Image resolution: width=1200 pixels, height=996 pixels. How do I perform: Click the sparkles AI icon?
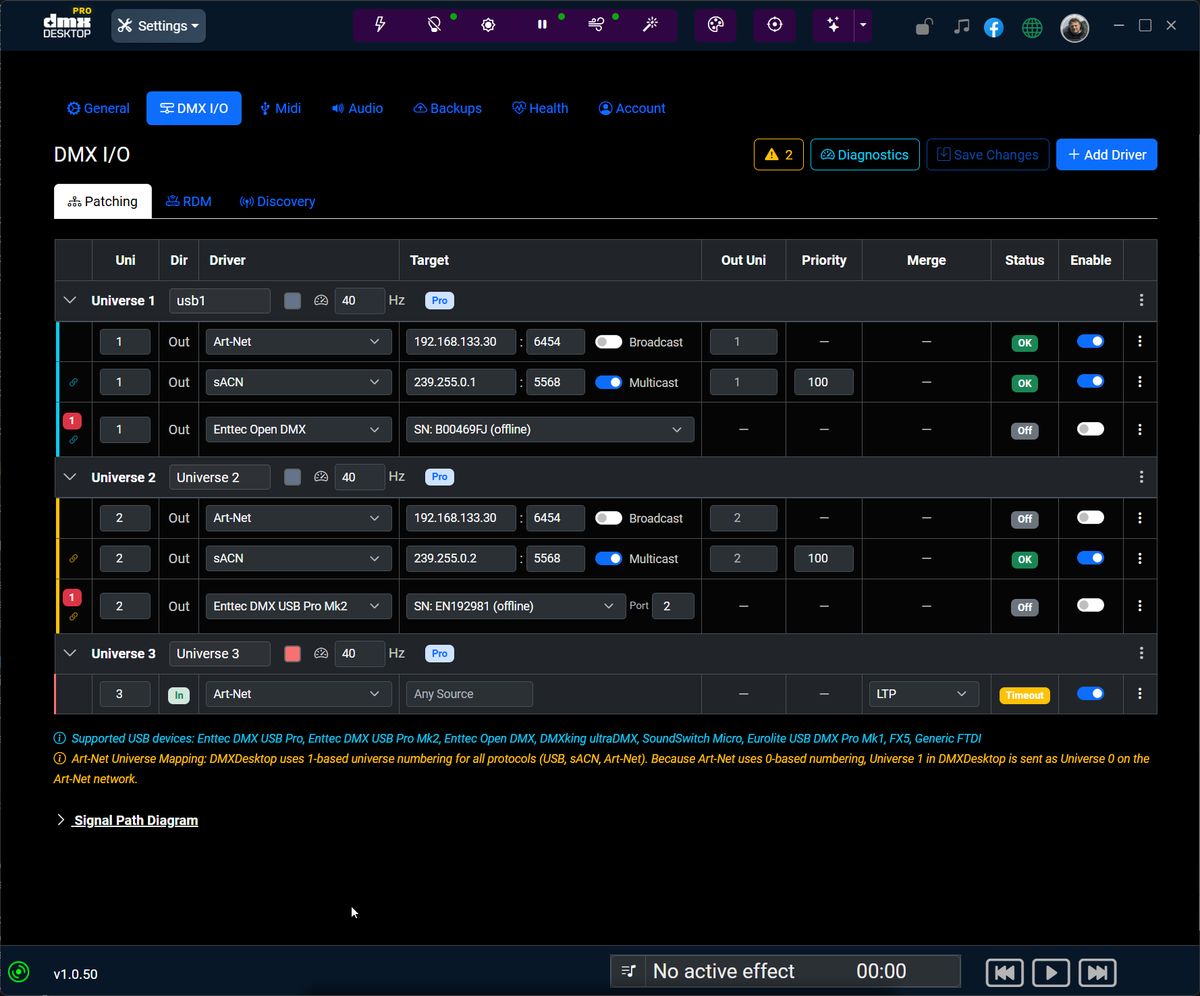[x=833, y=25]
